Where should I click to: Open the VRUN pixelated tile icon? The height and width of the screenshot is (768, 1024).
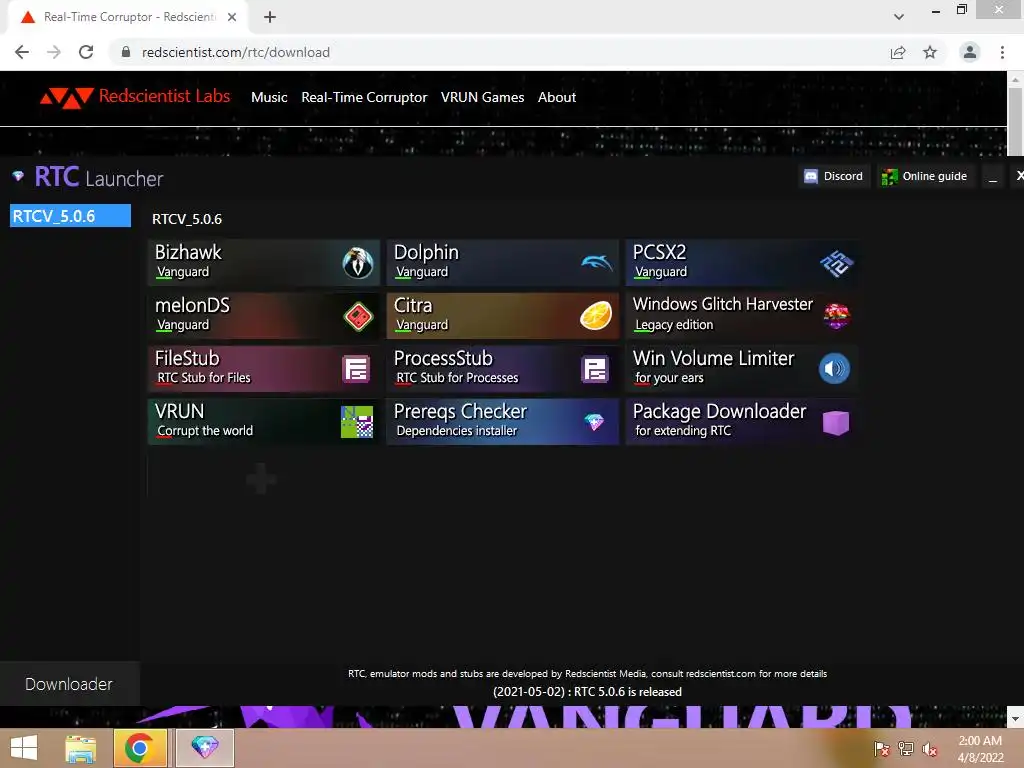click(x=357, y=422)
